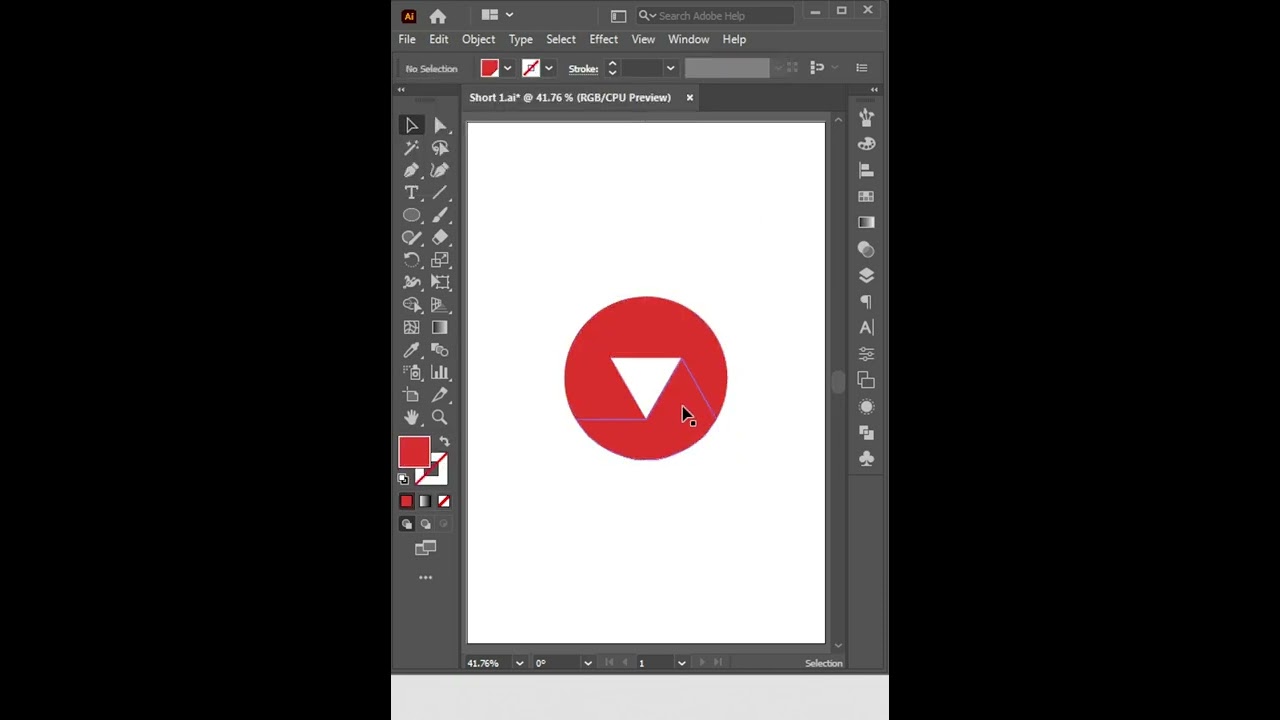Viewport: 1280px width, 720px height.
Task: Change screen mode button
Action: coord(425,548)
